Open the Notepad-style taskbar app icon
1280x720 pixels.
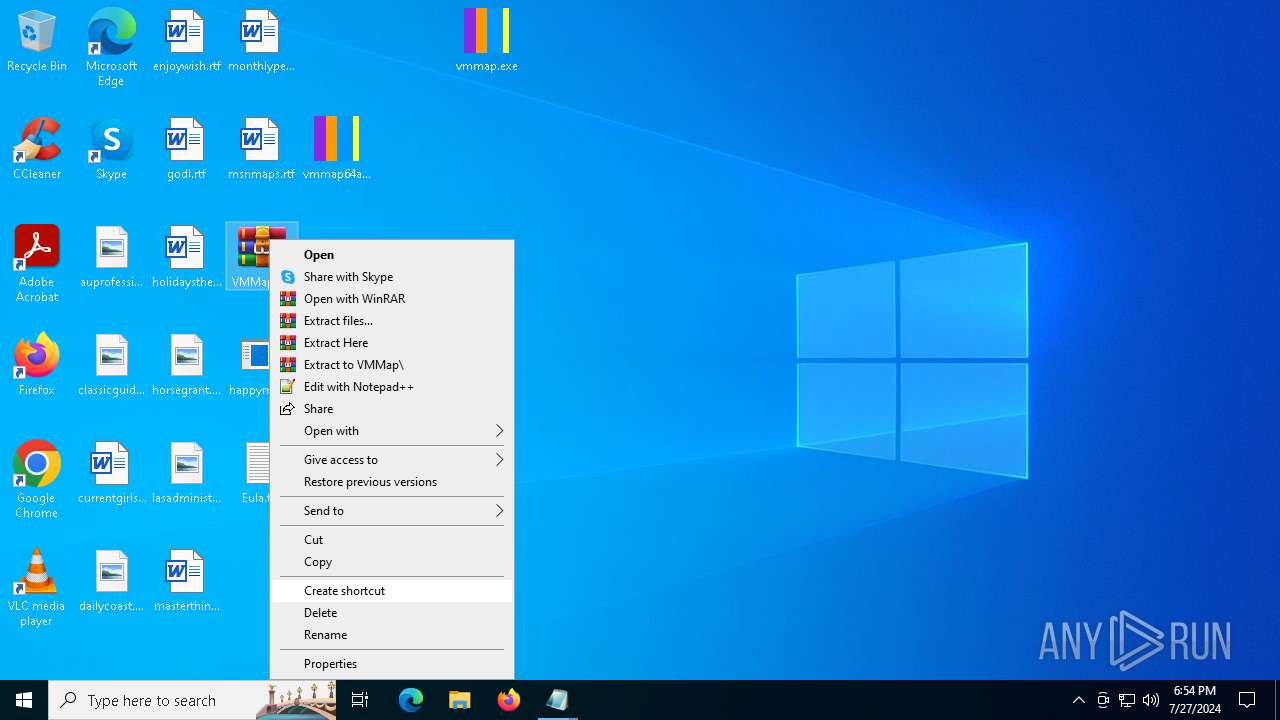tap(558, 700)
